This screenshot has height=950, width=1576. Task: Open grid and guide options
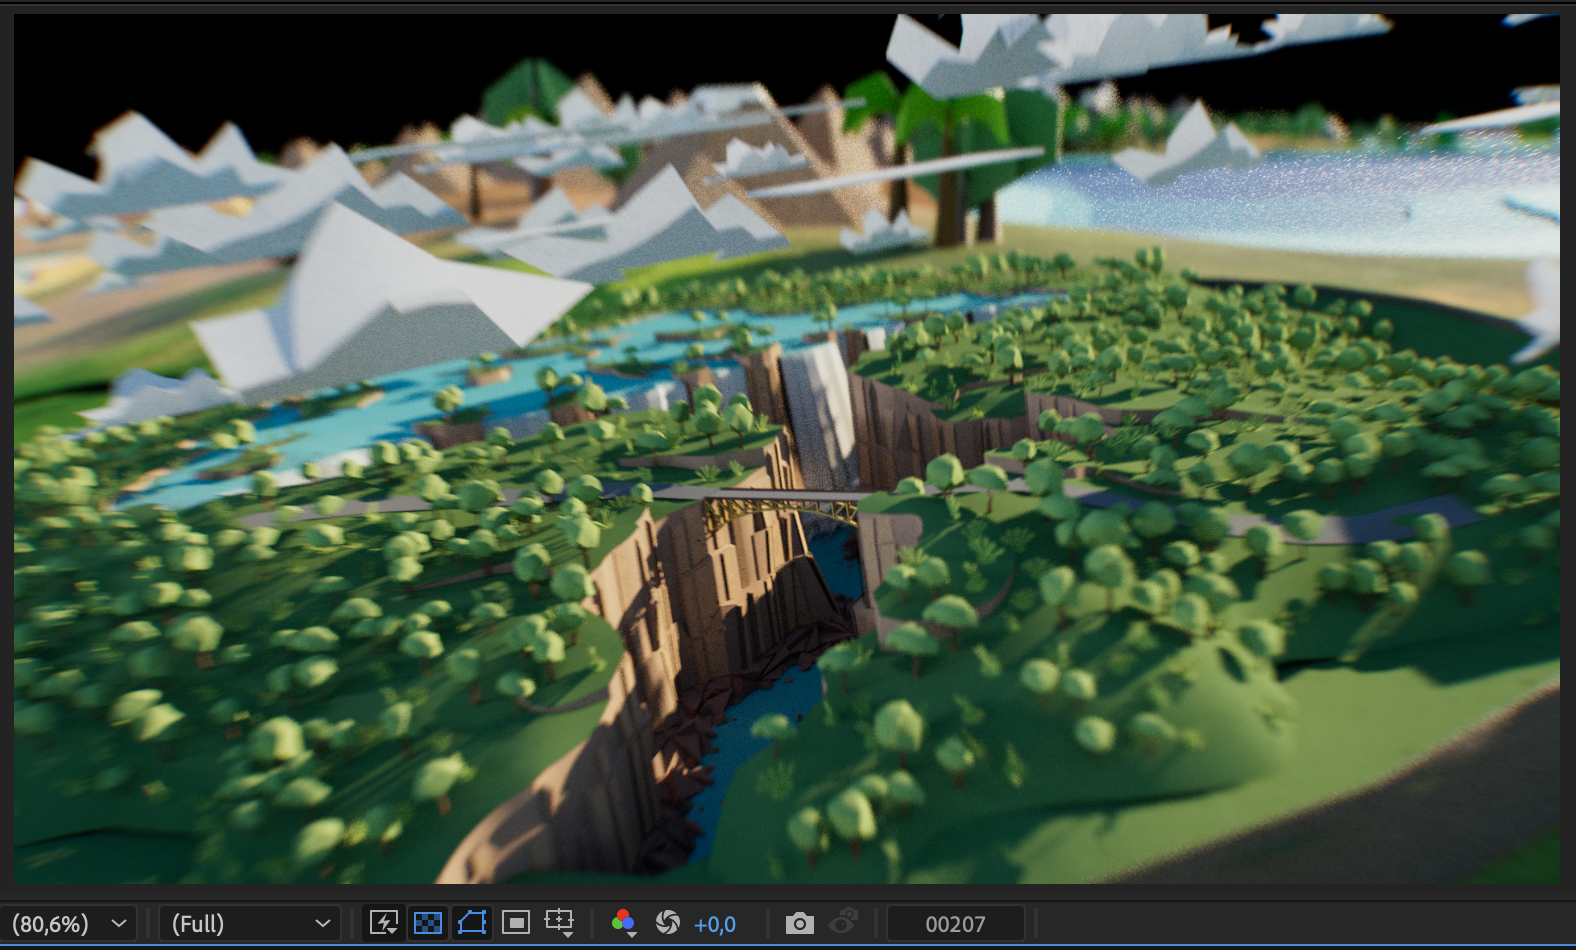(x=559, y=922)
